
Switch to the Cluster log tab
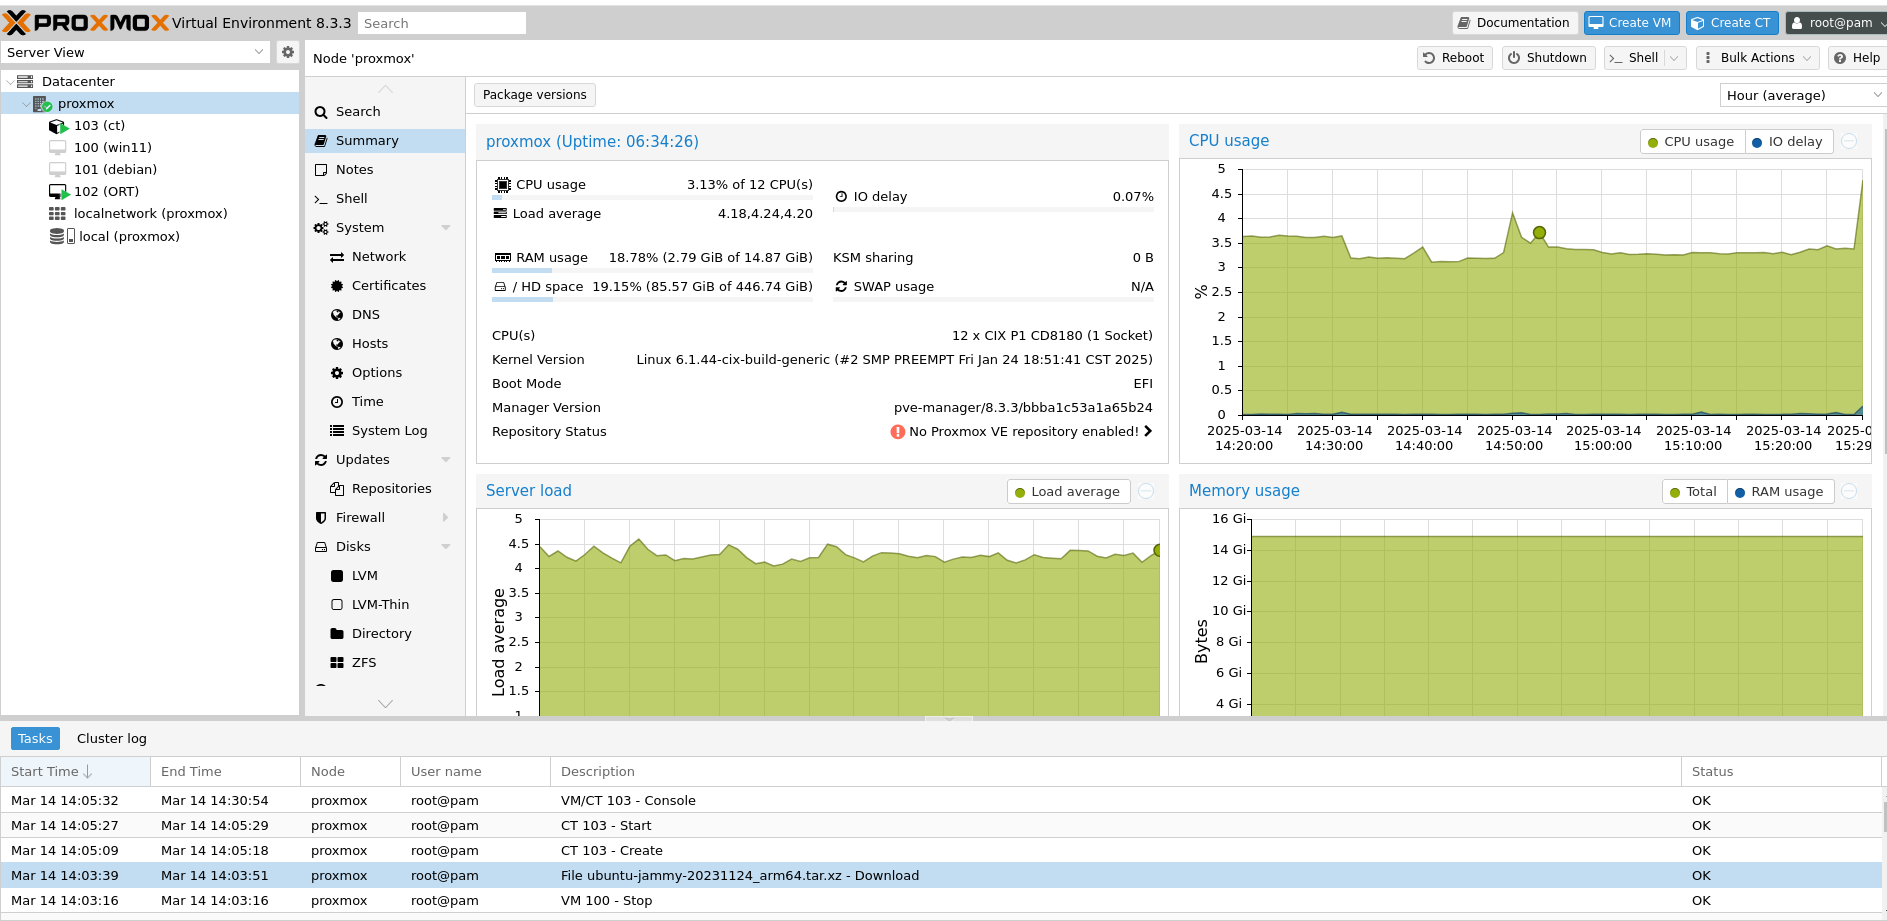pos(112,739)
